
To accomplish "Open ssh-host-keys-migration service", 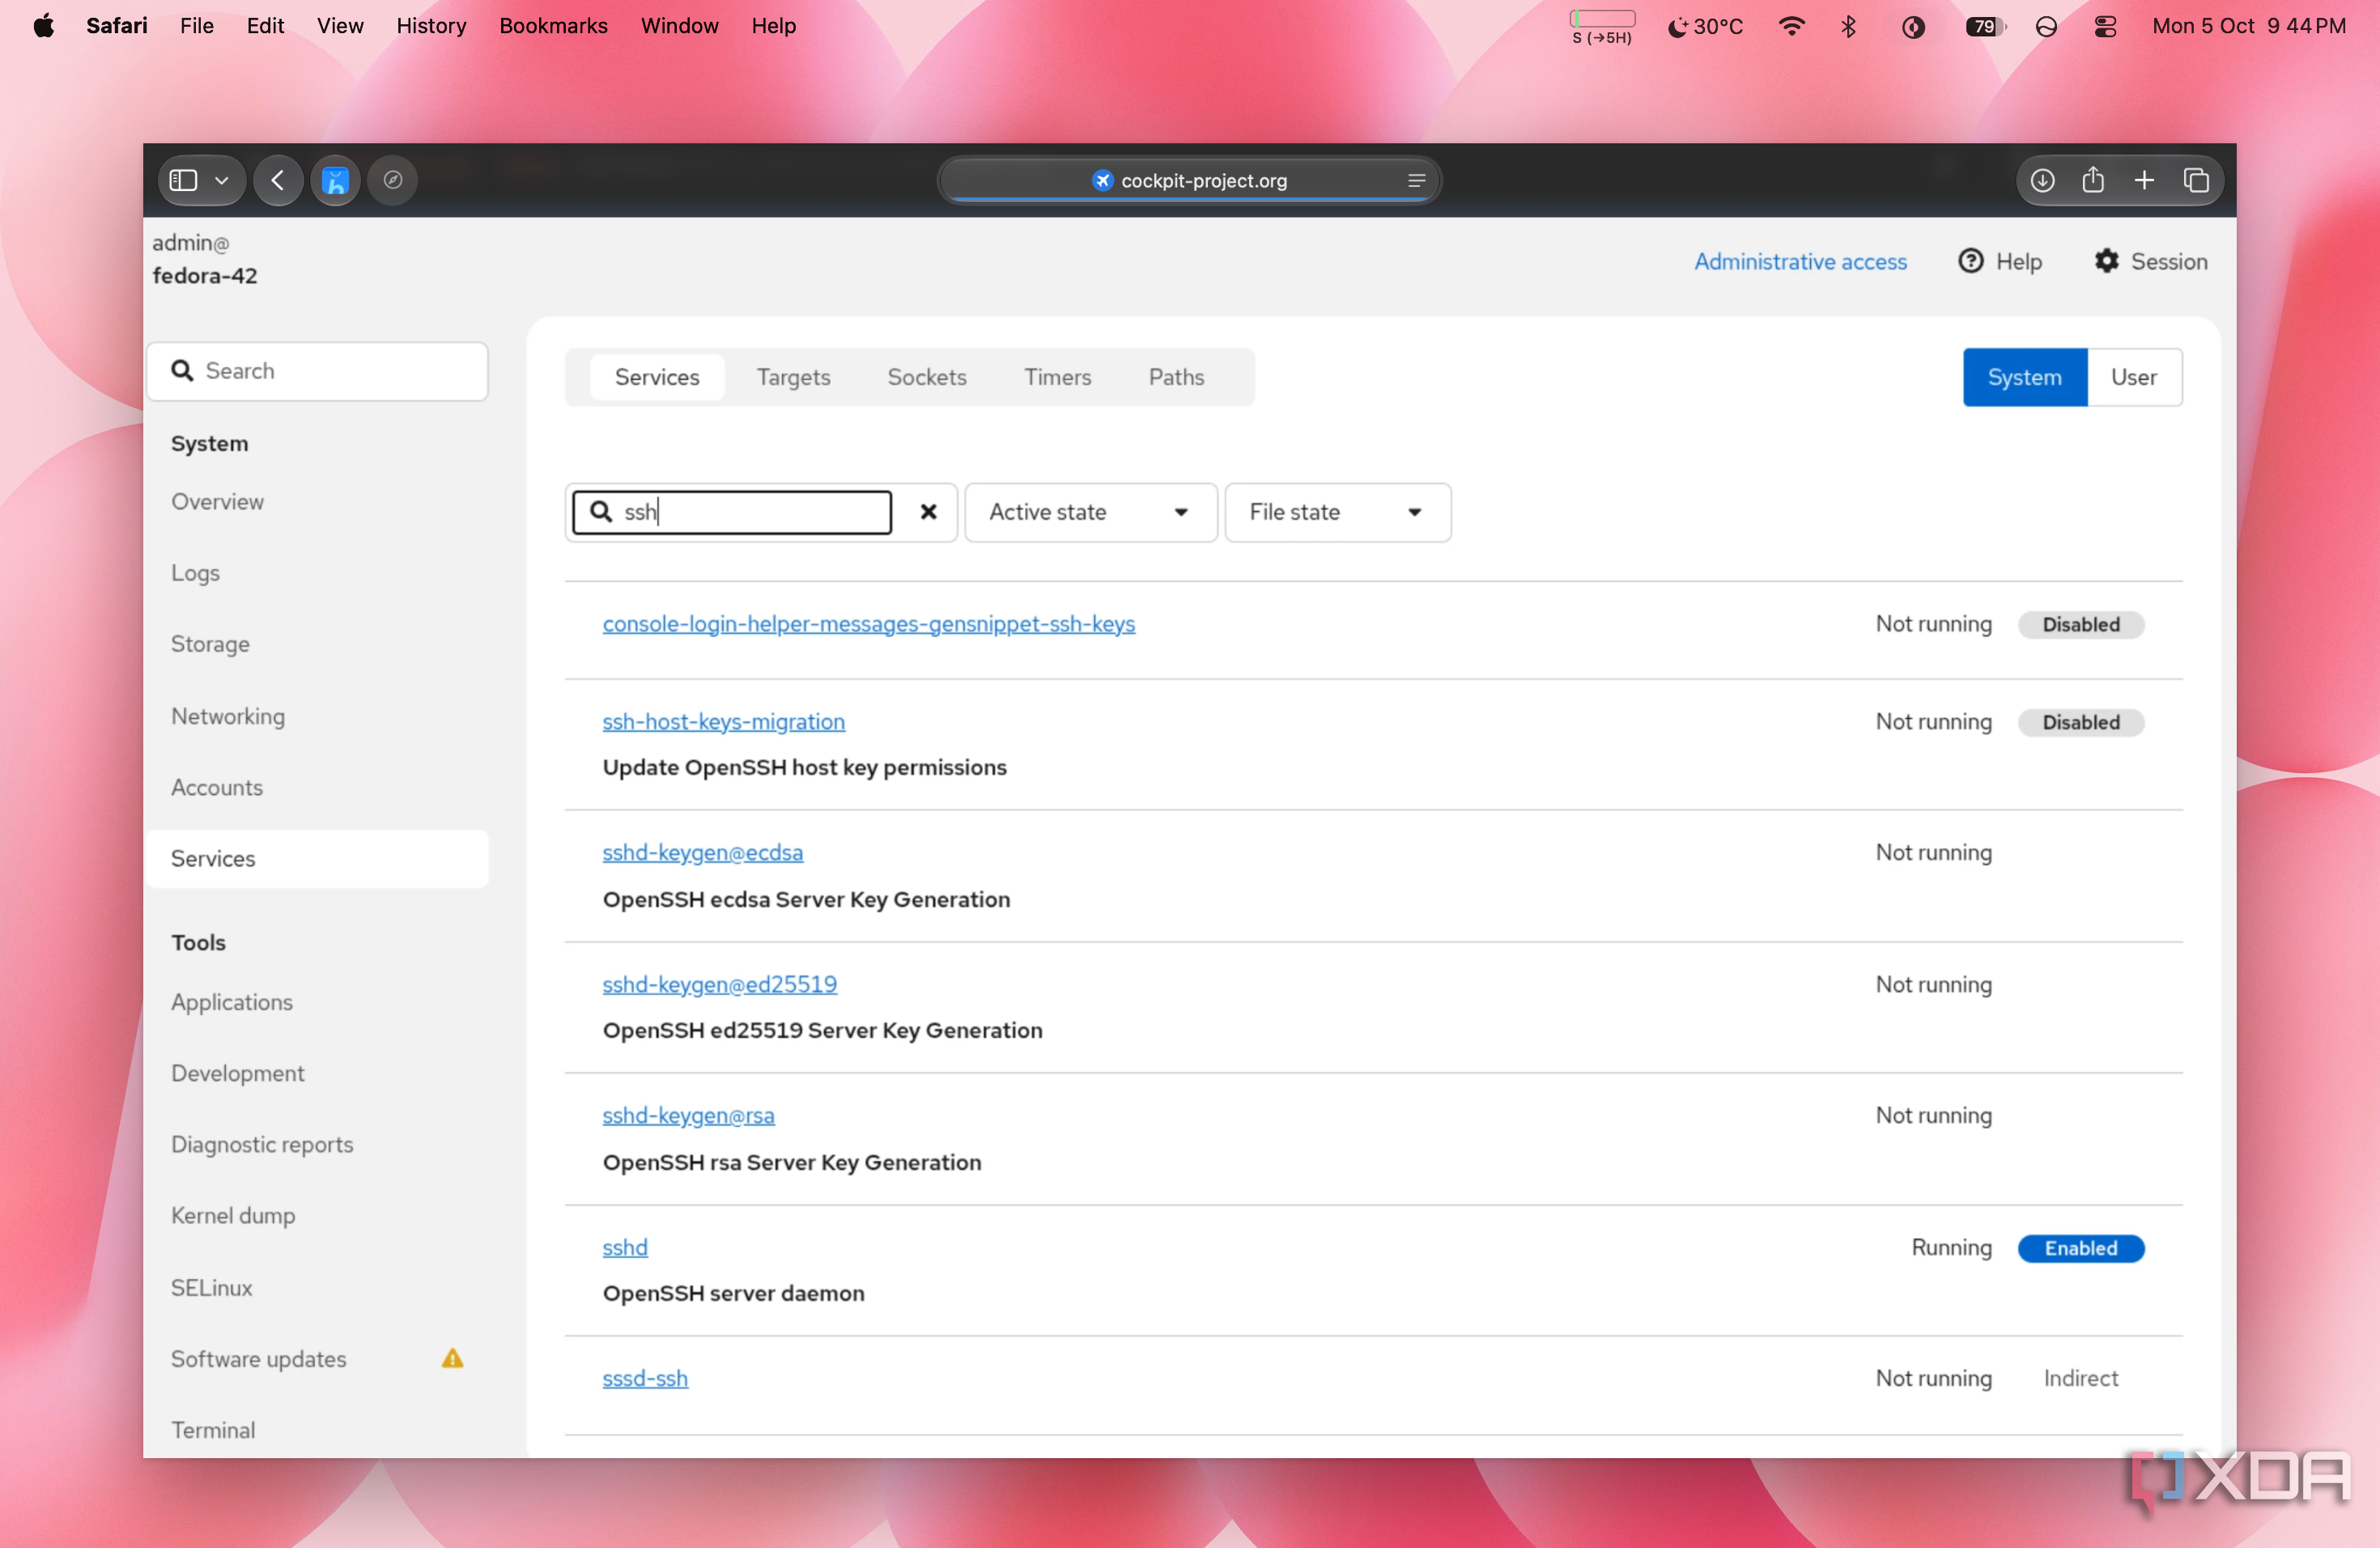I will coord(724,721).
